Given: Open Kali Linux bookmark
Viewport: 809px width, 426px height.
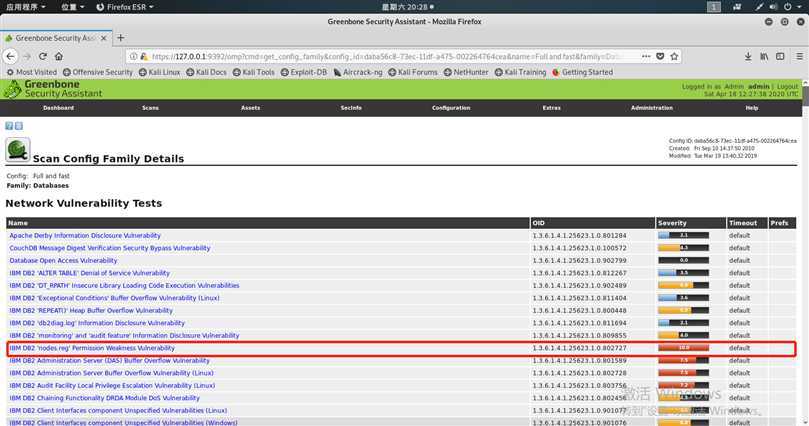Looking at the screenshot, I should pyautogui.click(x=159, y=72).
